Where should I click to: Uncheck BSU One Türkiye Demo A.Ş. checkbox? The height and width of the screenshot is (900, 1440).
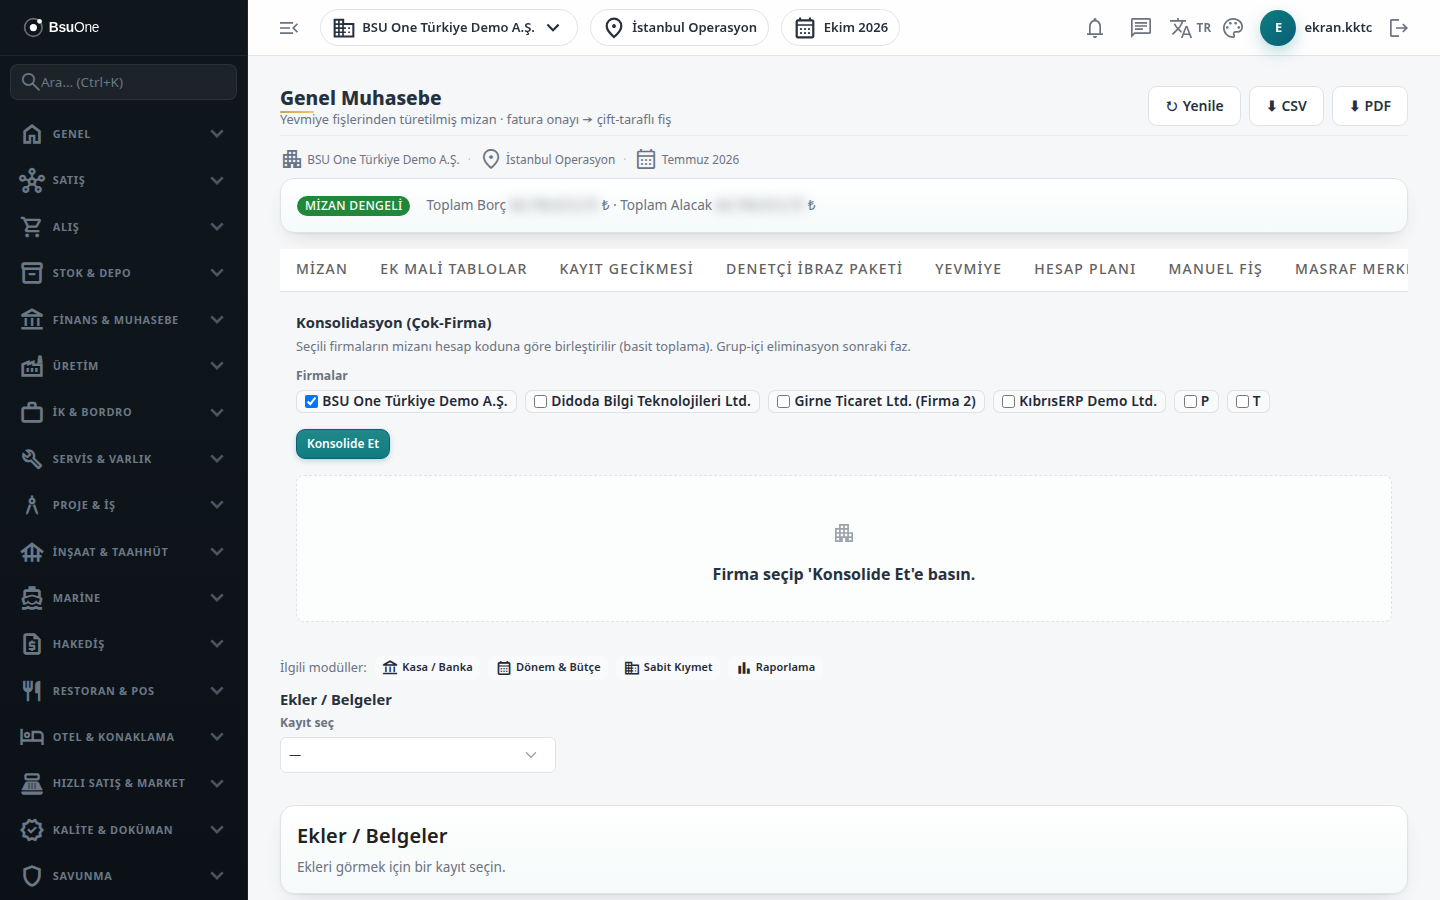pyautogui.click(x=311, y=401)
